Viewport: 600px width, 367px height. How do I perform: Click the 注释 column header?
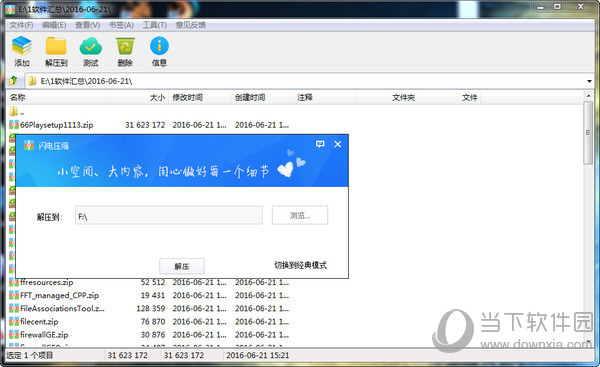pyautogui.click(x=325, y=98)
